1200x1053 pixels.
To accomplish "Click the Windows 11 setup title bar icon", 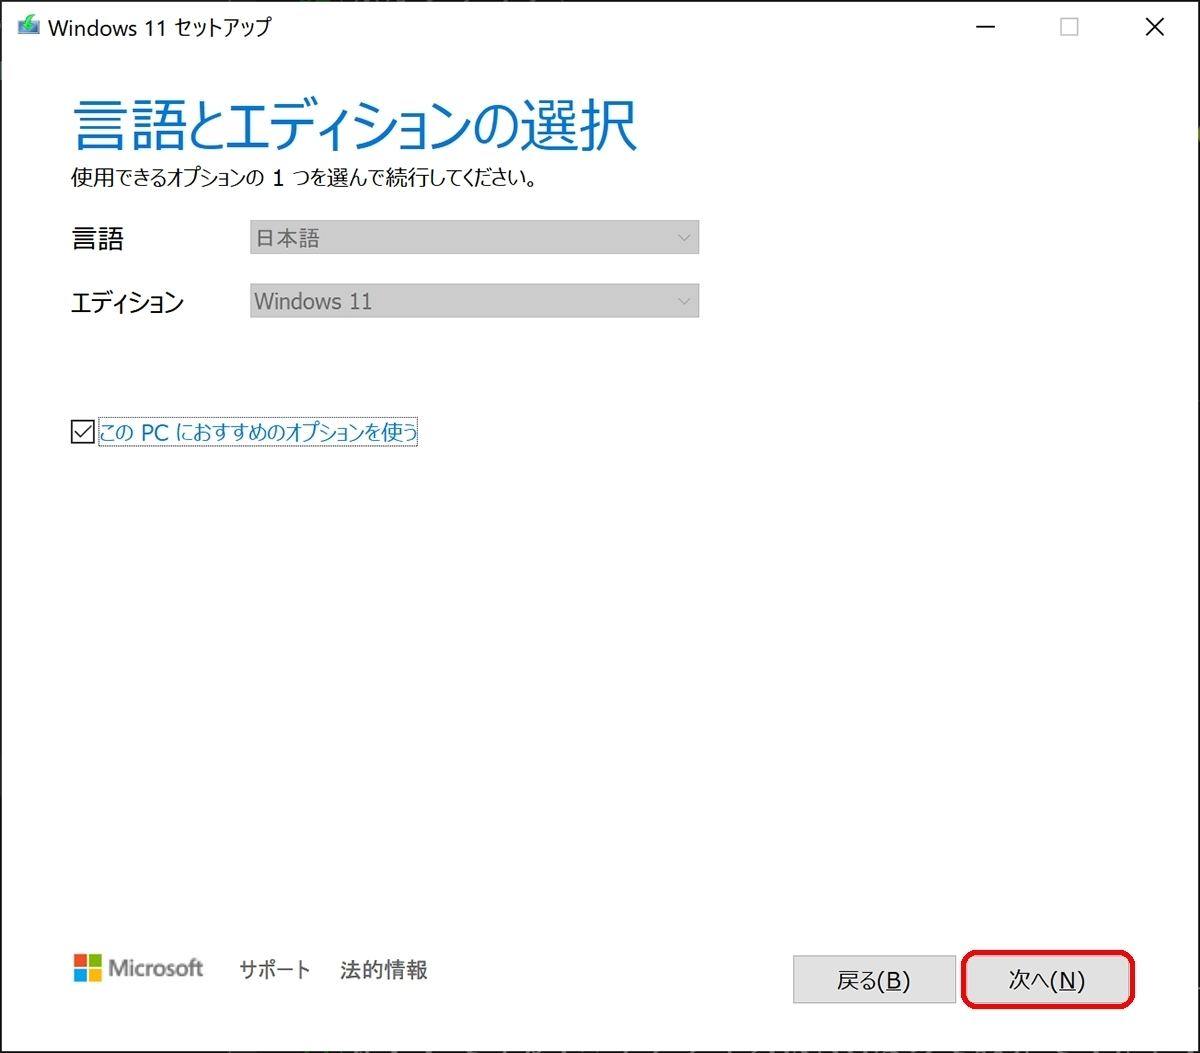I will 27,27.
